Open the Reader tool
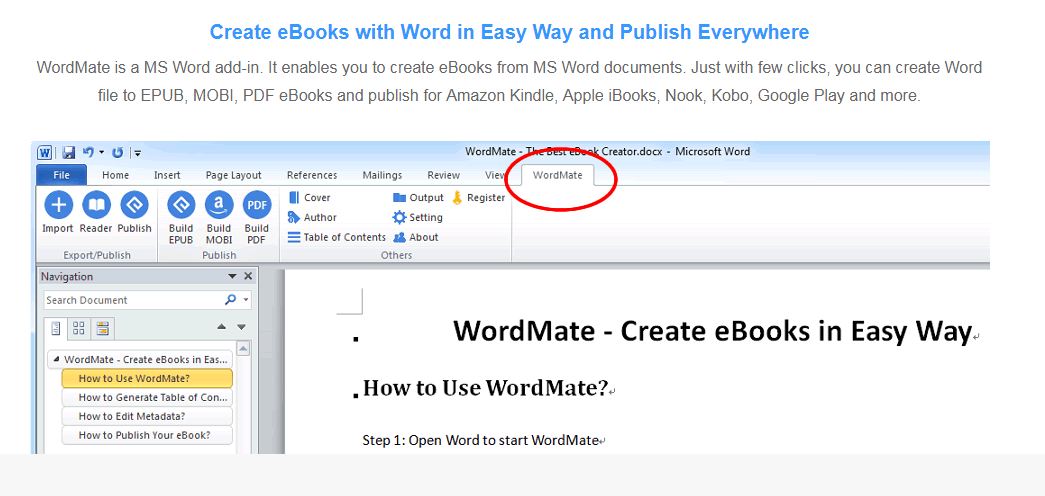Viewport: 1045px width, 496px height. tap(96, 213)
